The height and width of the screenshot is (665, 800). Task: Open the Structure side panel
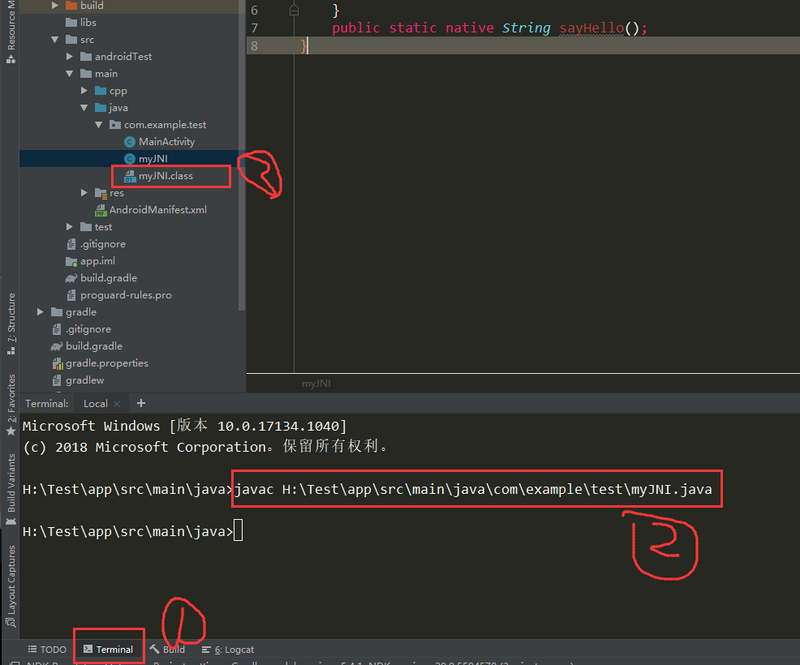[11, 324]
